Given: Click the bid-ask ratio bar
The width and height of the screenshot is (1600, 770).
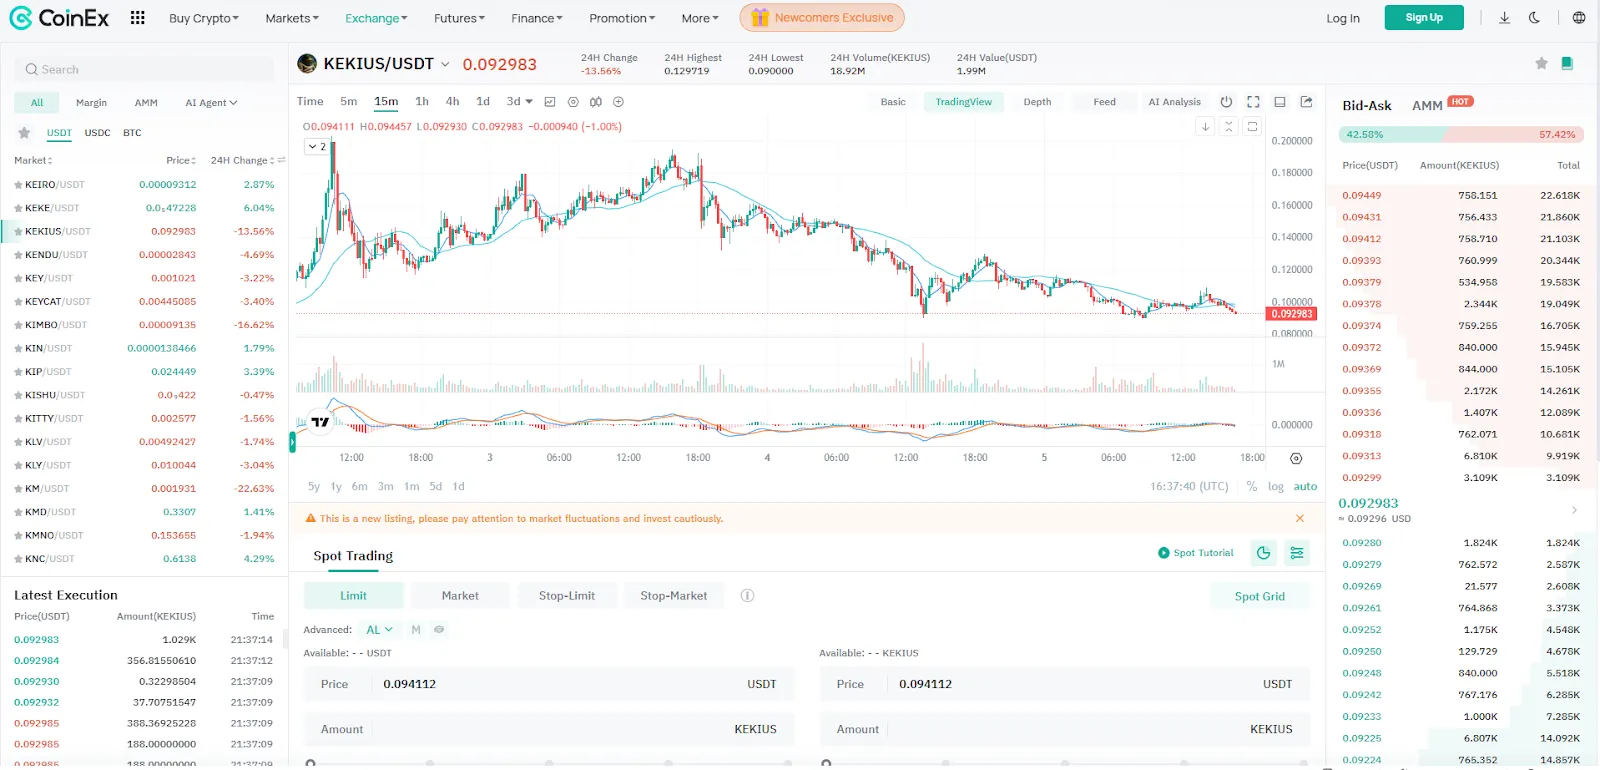Looking at the screenshot, I should click(x=1461, y=135).
